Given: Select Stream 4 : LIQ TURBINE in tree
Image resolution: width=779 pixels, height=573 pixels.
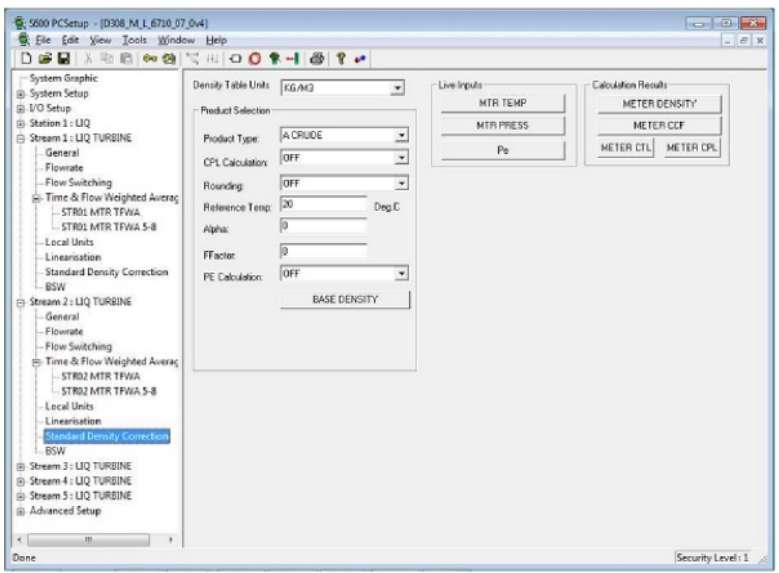Looking at the screenshot, I should (x=80, y=481).
